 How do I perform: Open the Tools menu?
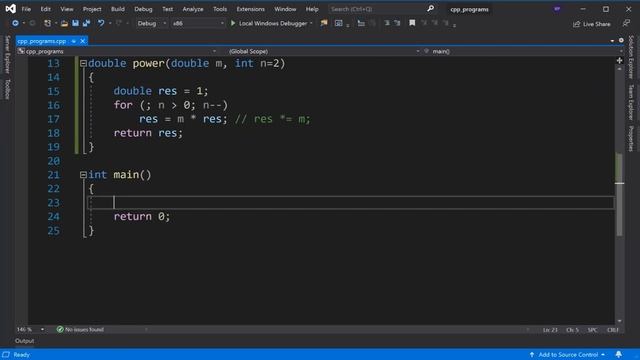(x=220, y=9)
